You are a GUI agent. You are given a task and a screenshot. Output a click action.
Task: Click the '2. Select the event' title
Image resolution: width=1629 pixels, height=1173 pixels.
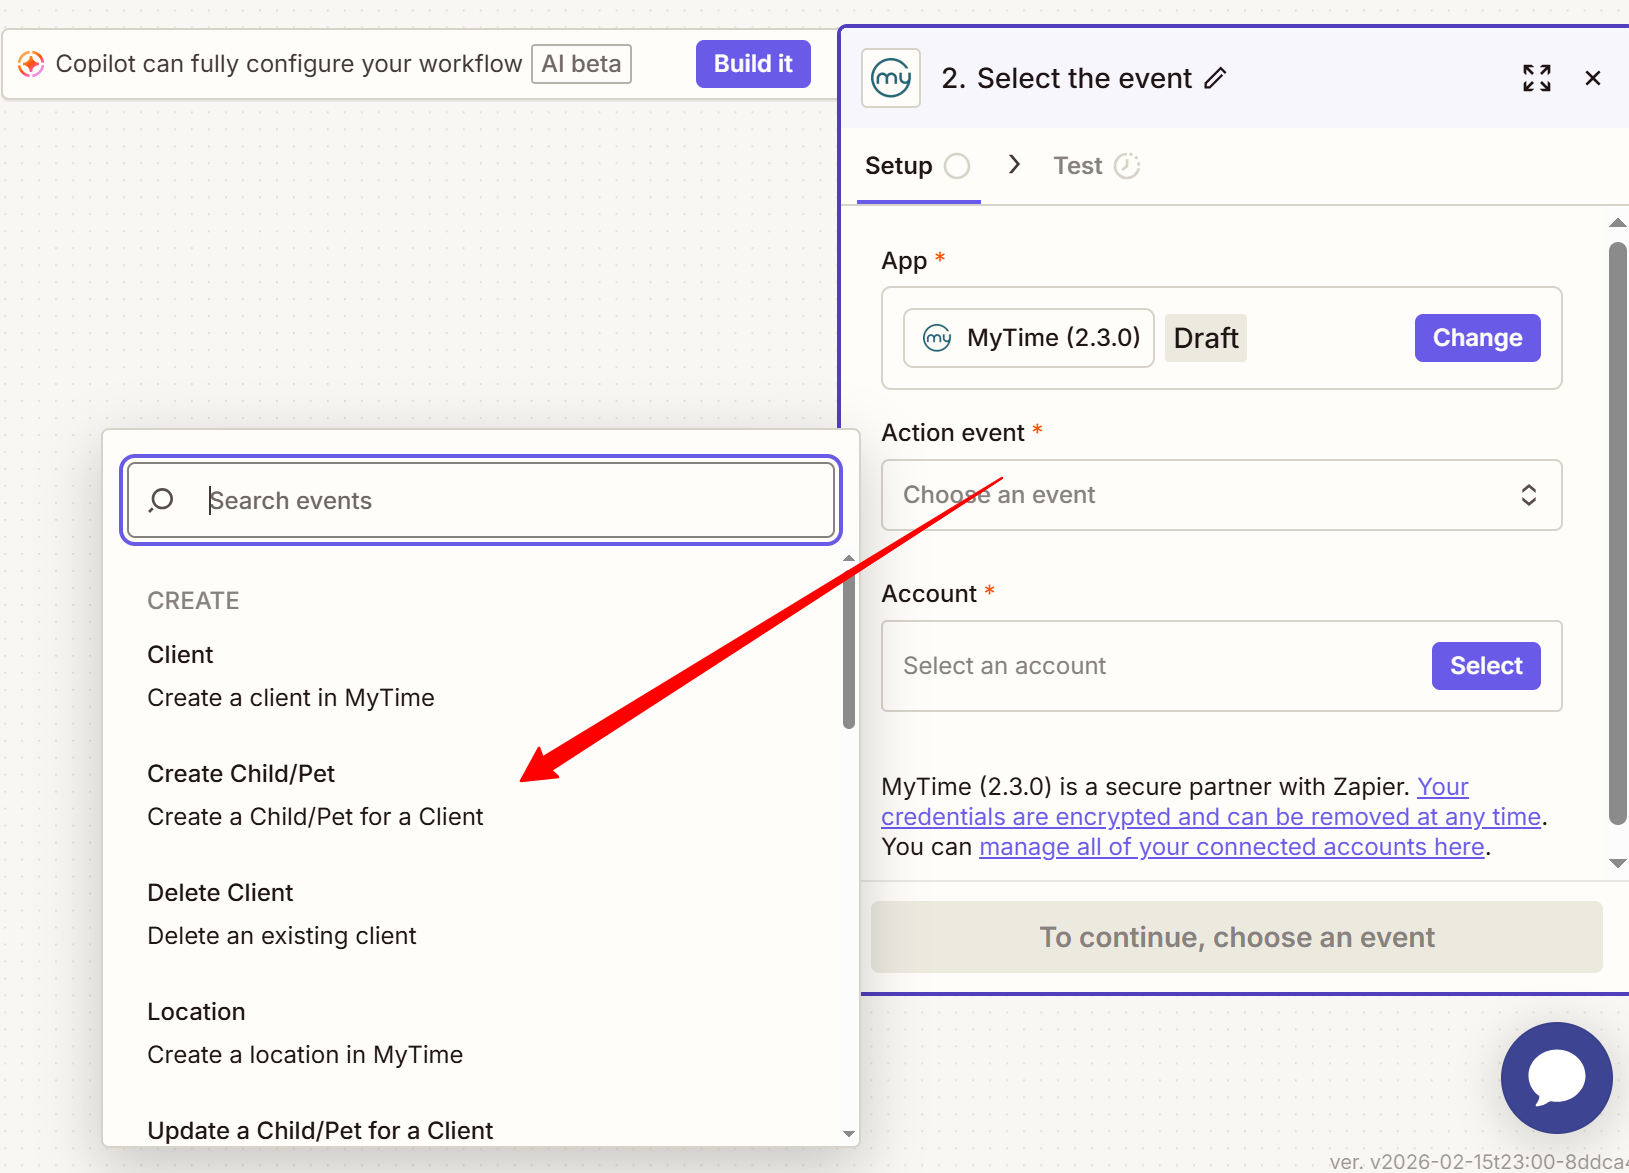coord(1067,78)
